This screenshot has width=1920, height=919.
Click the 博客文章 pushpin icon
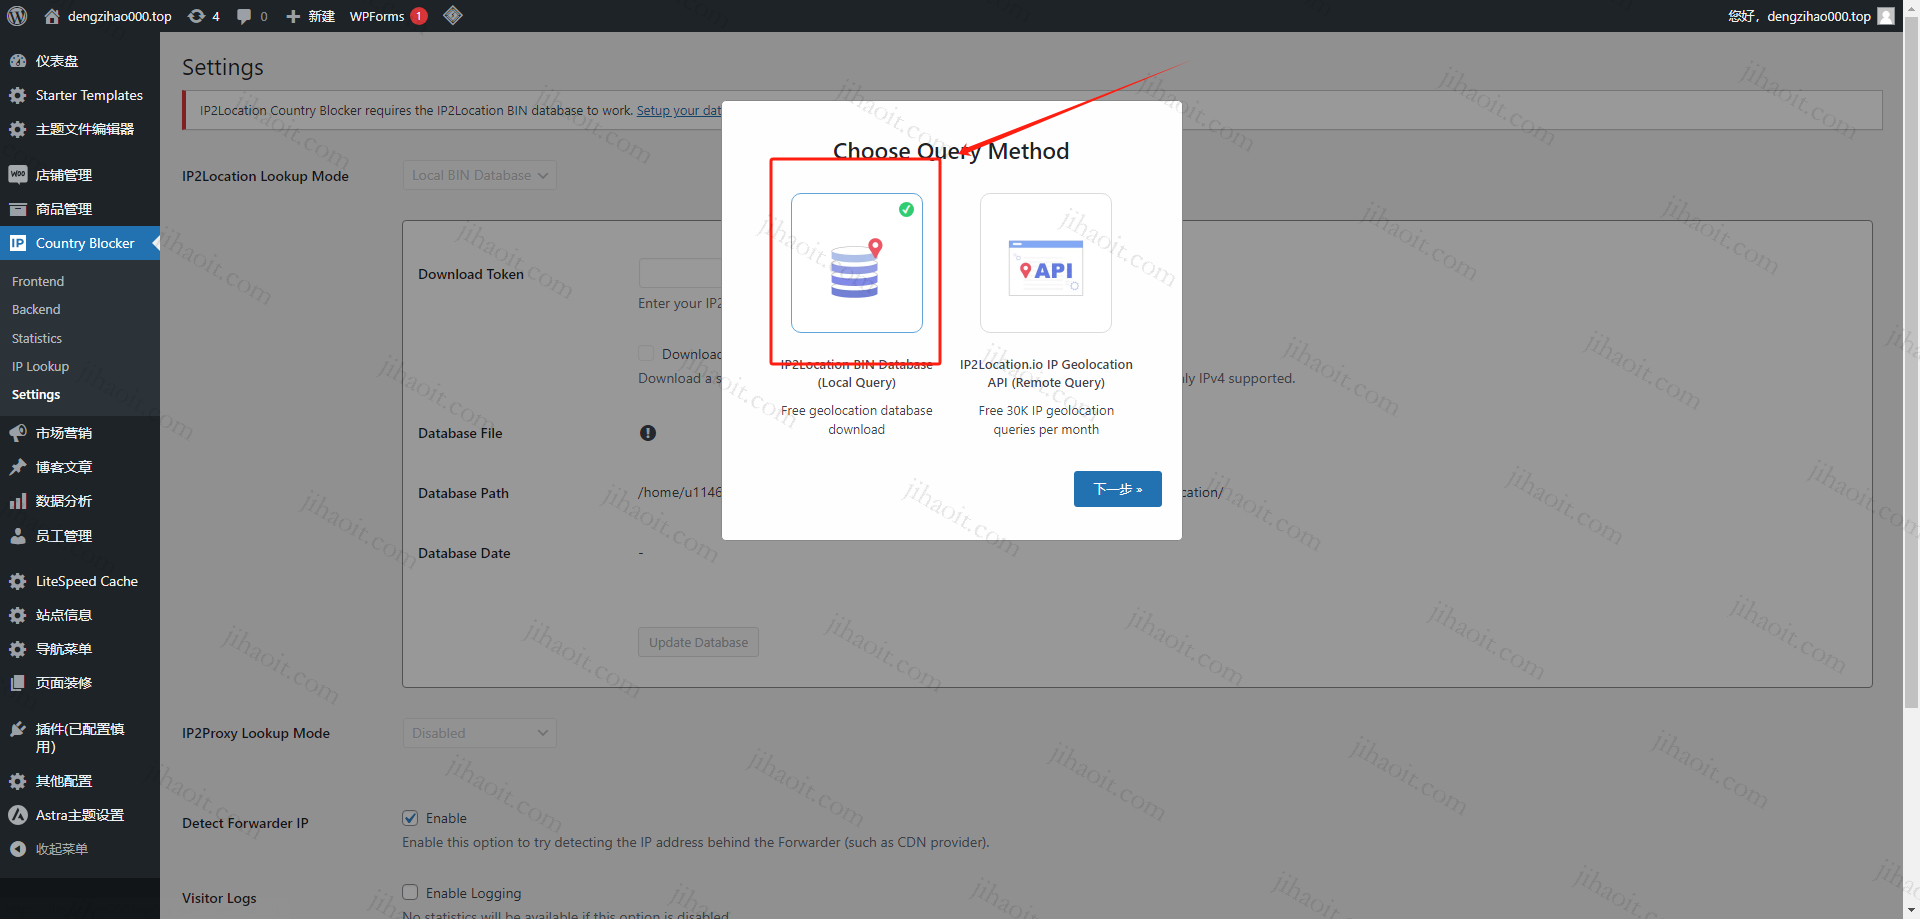point(18,467)
